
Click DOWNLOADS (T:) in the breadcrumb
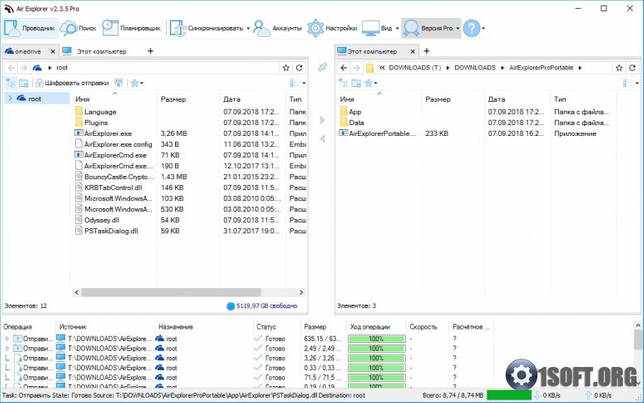pos(414,67)
